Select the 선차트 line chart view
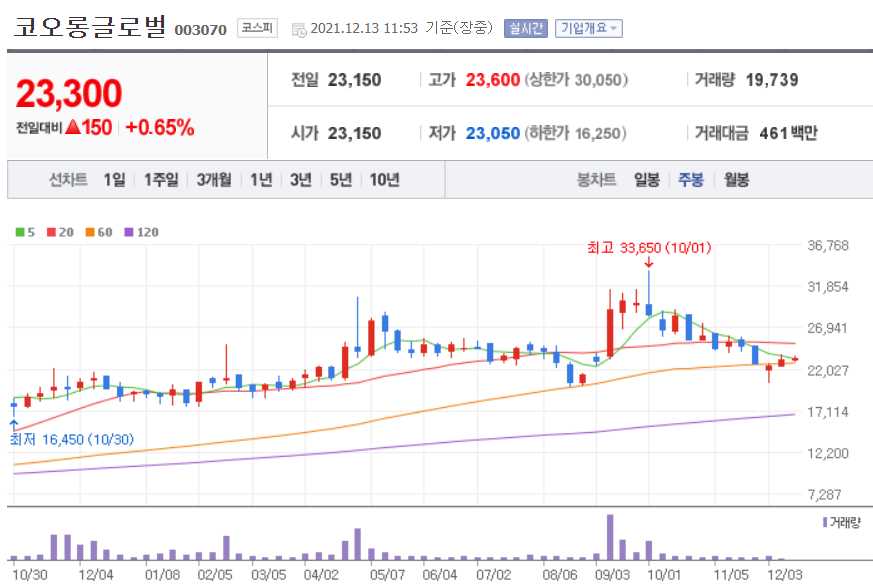Screen dimensions: 873x587 click(66, 180)
